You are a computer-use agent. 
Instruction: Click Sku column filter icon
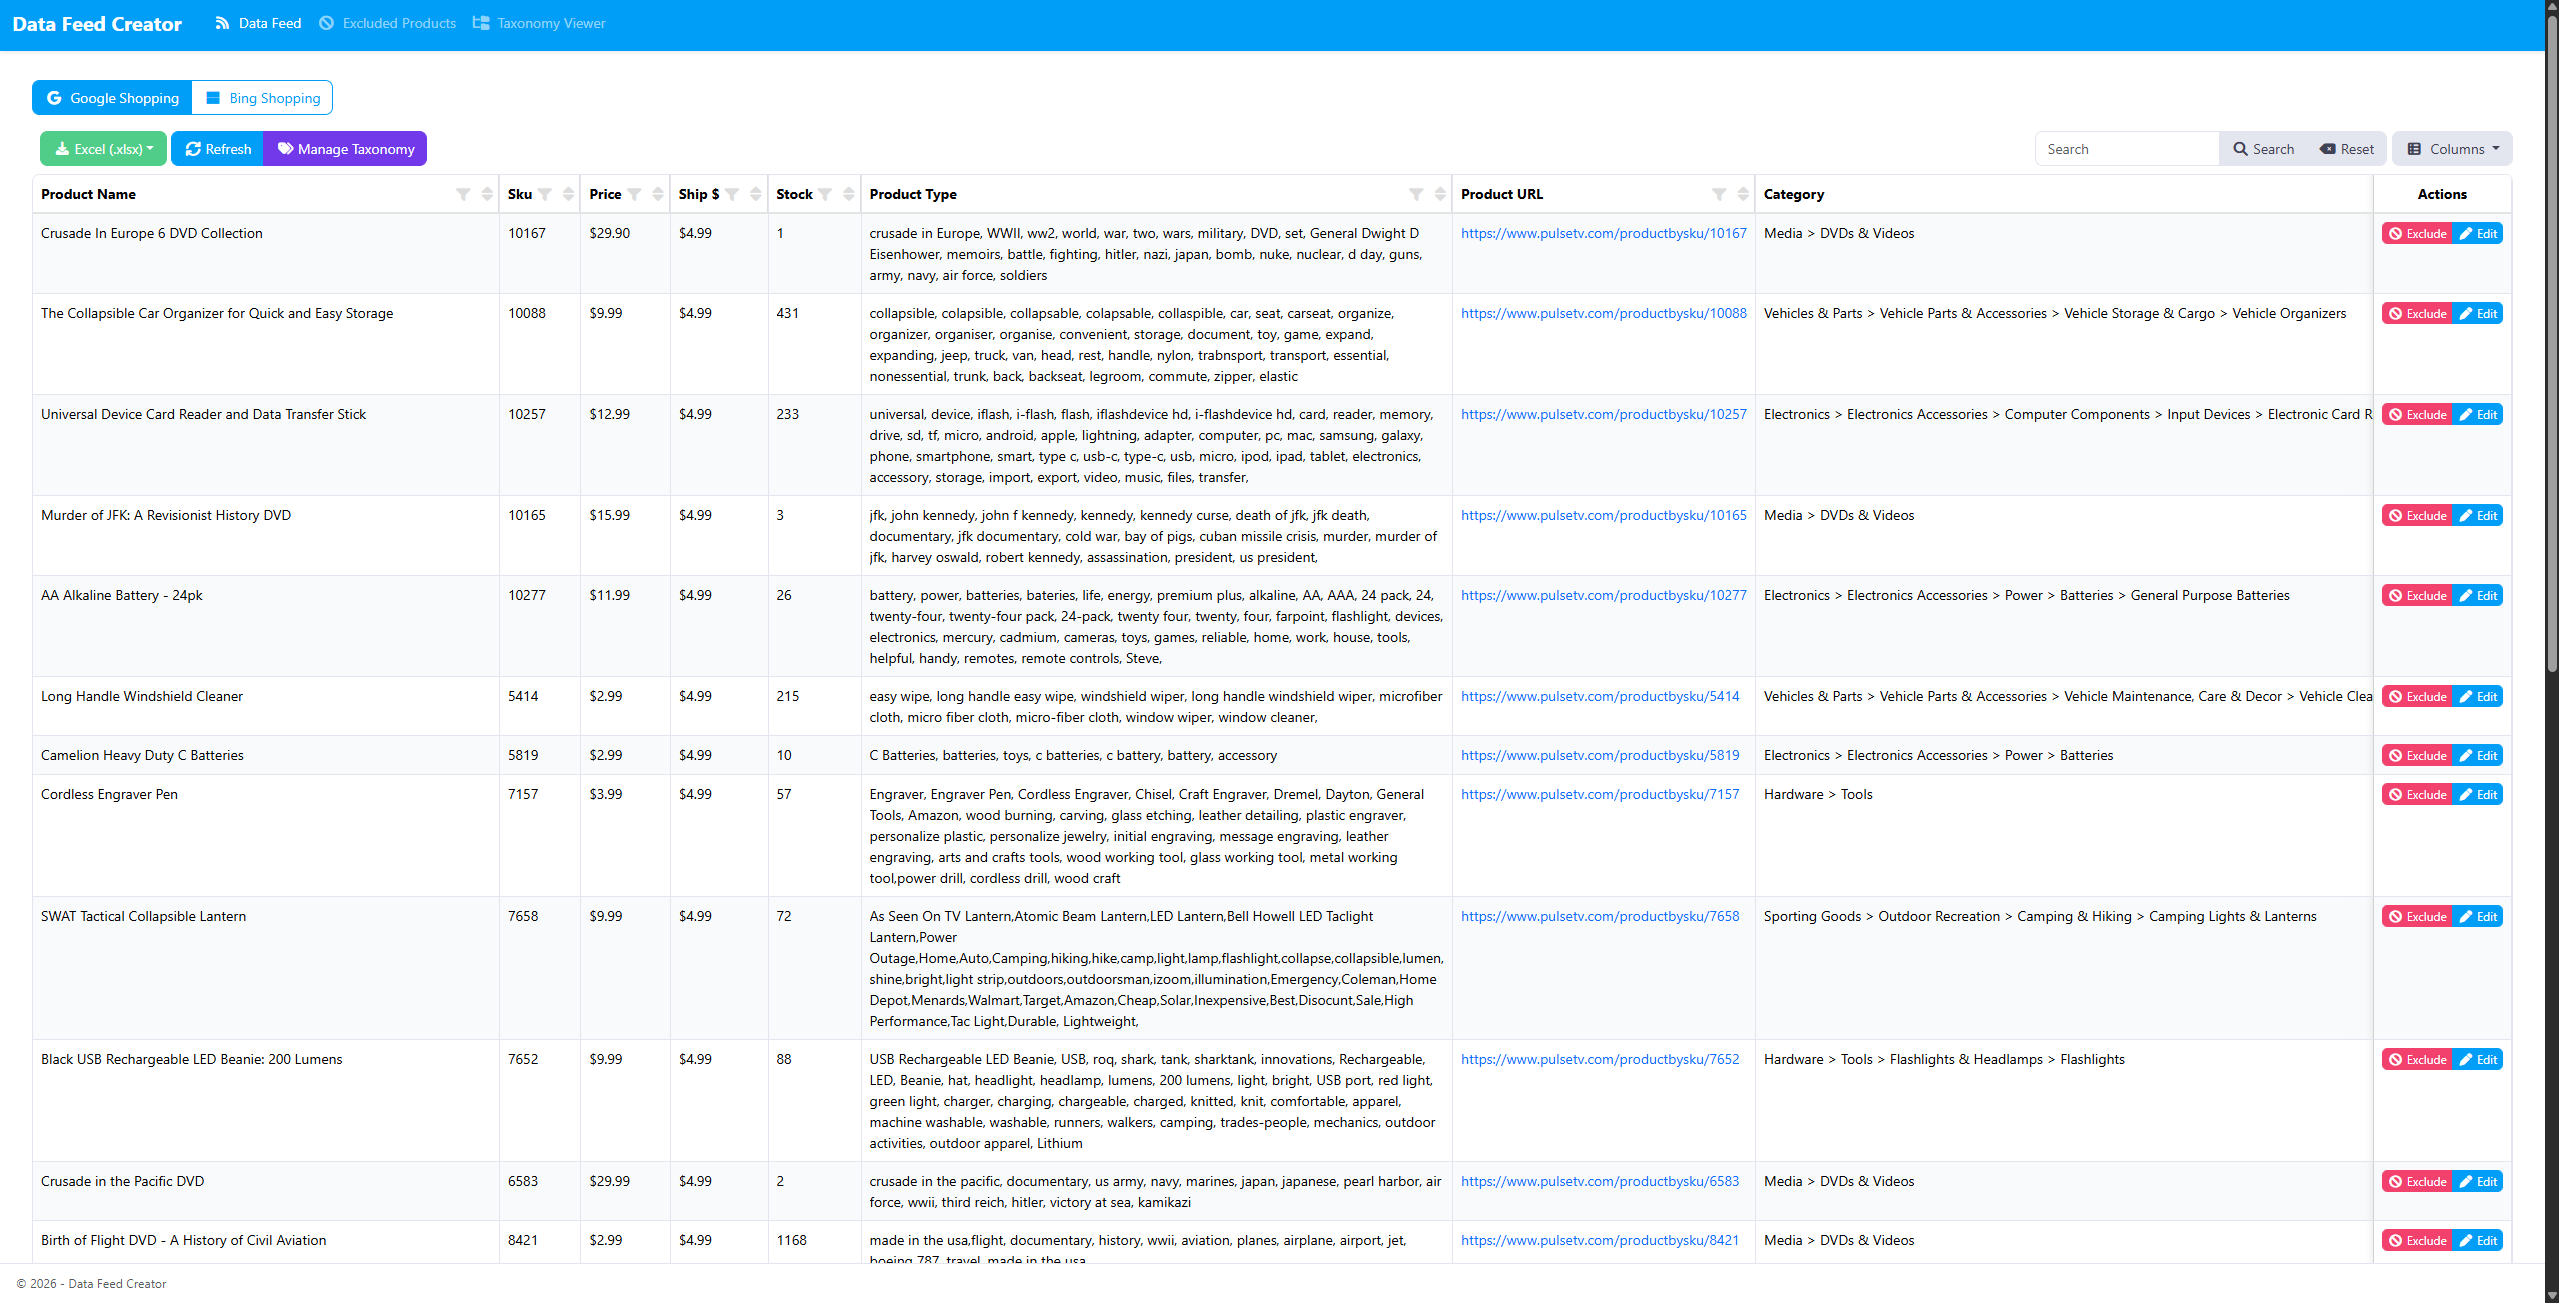[545, 194]
